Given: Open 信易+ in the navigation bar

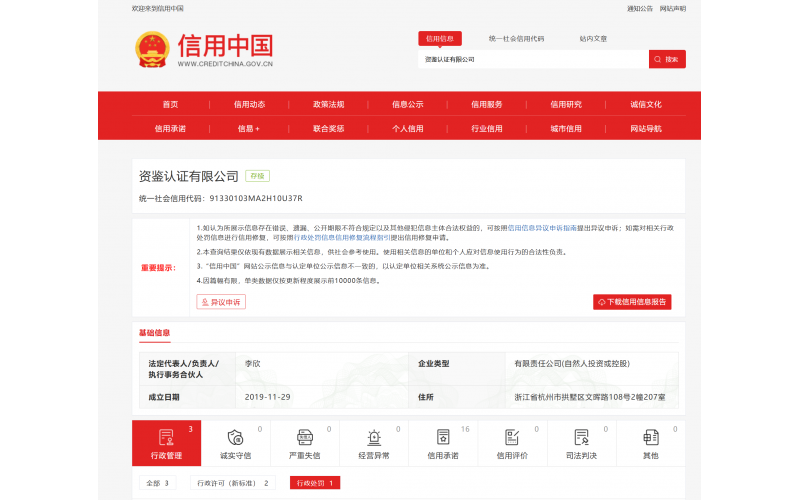Looking at the screenshot, I should pos(248,129).
